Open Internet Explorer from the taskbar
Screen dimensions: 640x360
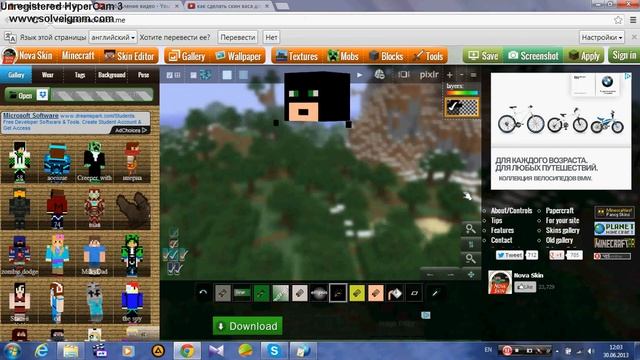click(x=41, y=351)
